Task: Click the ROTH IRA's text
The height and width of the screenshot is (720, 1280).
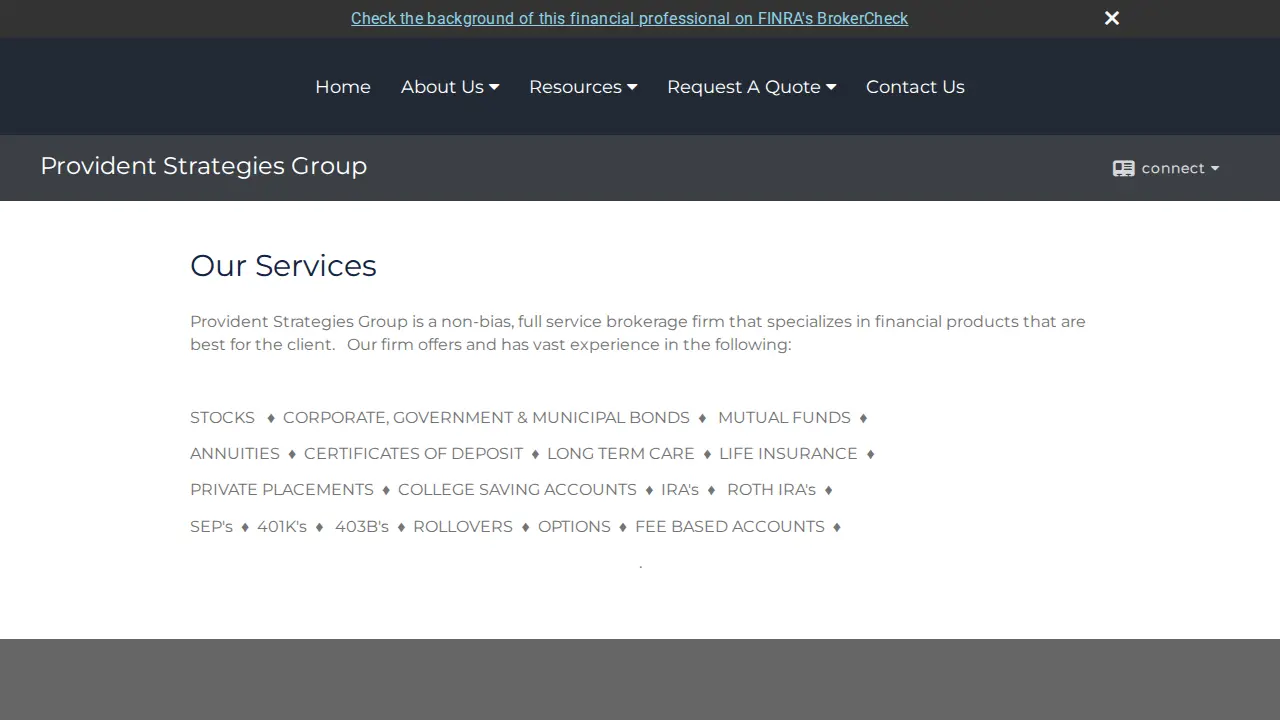Action: 771,489
